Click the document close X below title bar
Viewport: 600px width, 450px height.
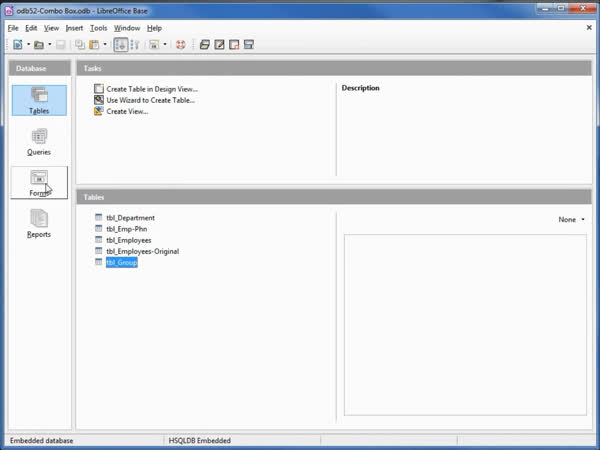589,28
